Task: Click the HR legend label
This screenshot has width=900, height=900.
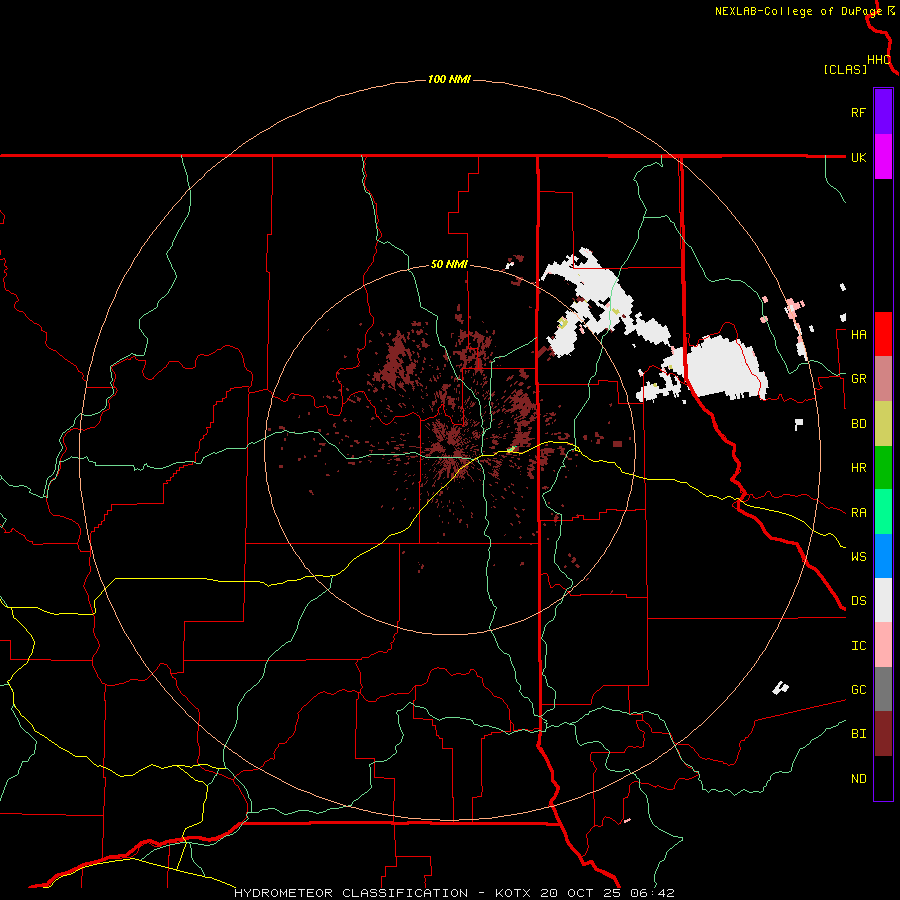Action: point(858,468)
